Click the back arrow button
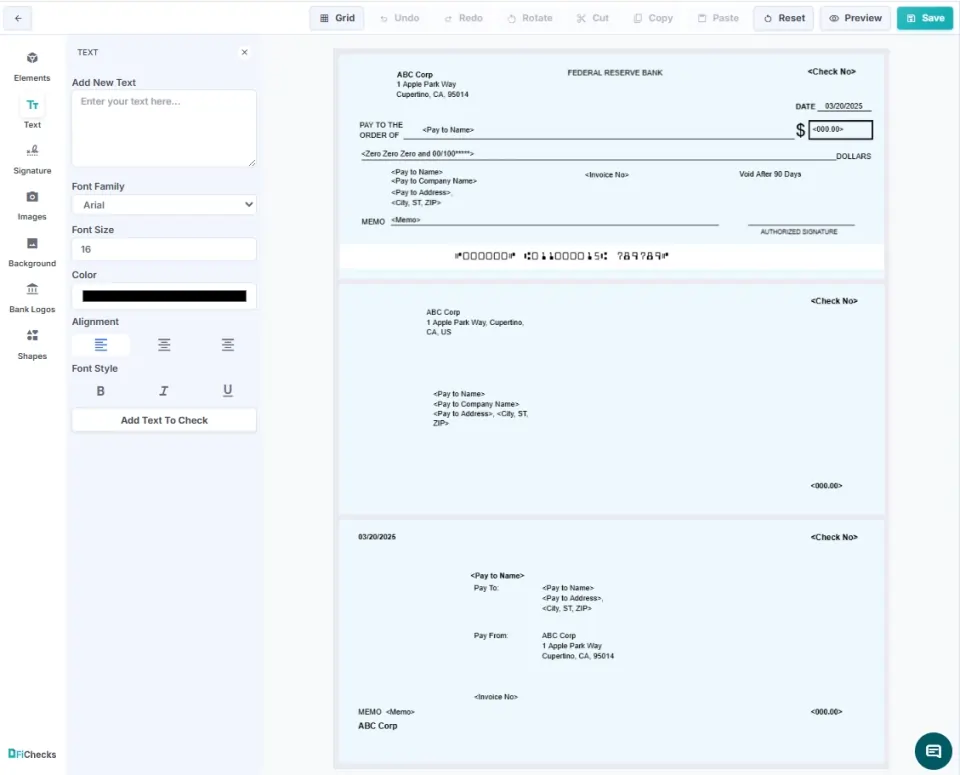The image size is (960, 775). [18, 18]
